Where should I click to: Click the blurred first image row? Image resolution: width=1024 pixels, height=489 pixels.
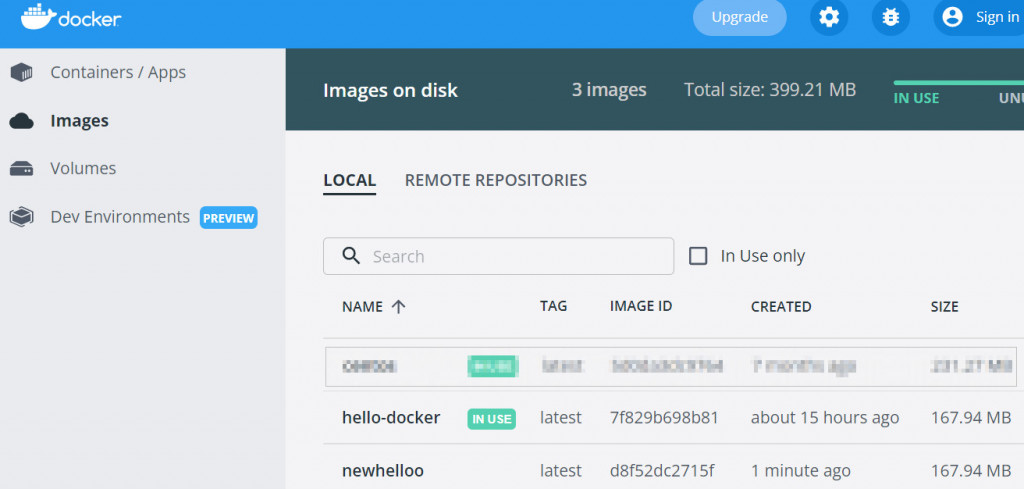(670, 367)
